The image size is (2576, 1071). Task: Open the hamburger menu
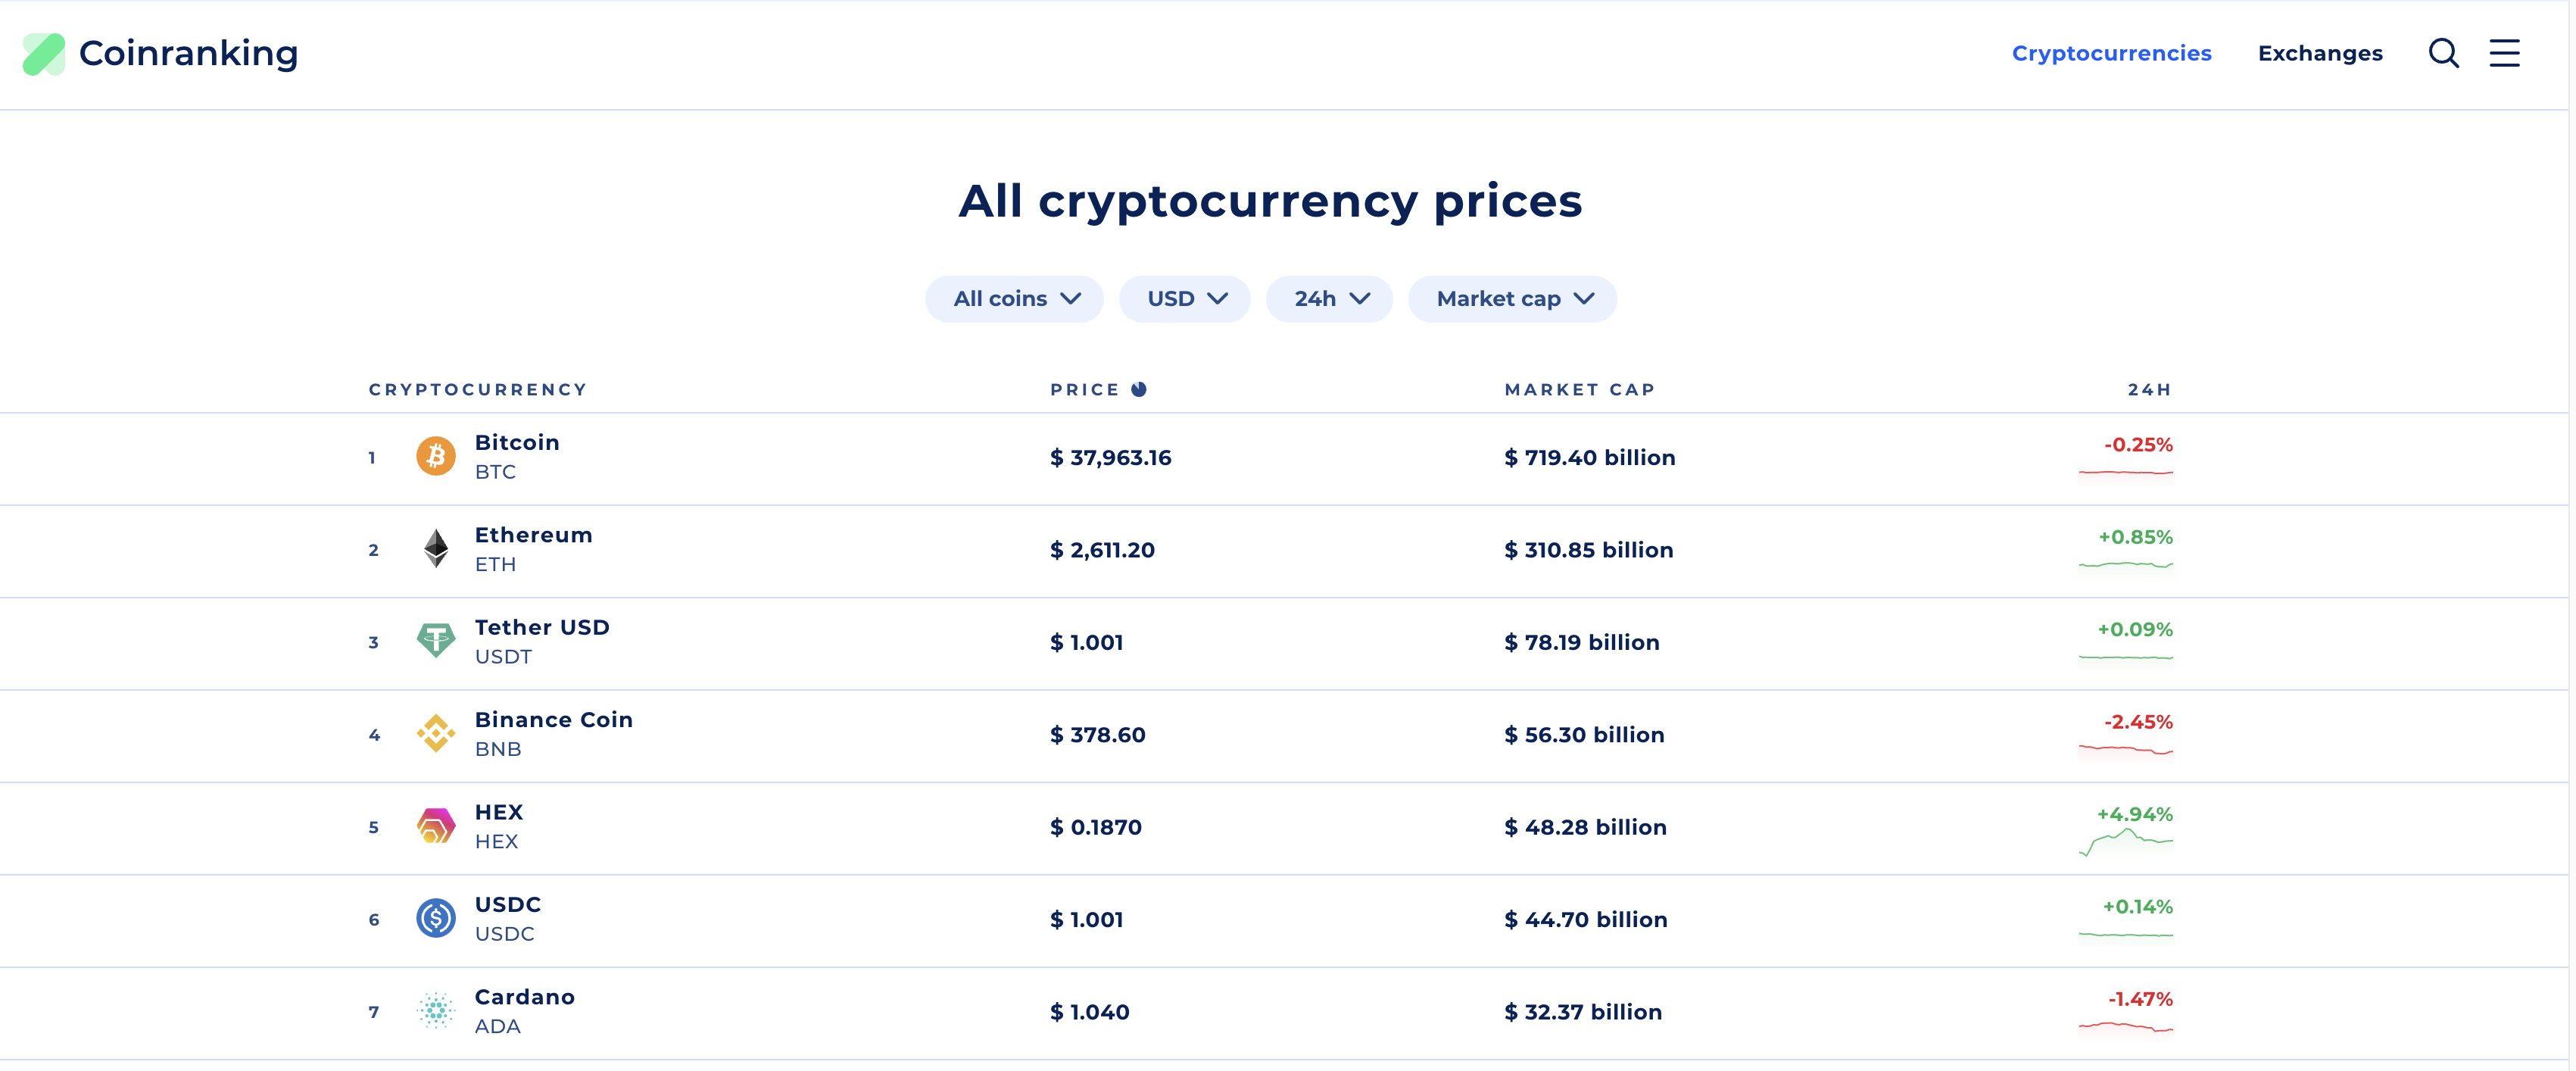point(2505,53)
